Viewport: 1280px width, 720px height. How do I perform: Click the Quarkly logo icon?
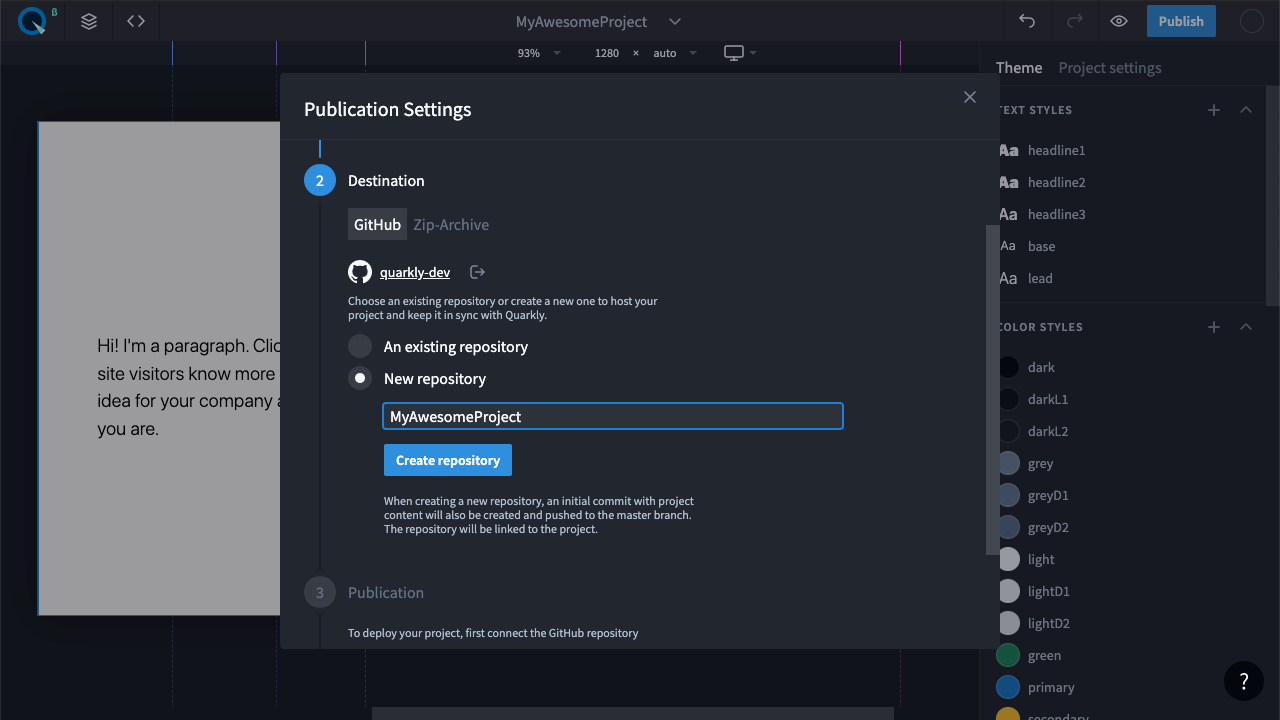click(32, 21)
